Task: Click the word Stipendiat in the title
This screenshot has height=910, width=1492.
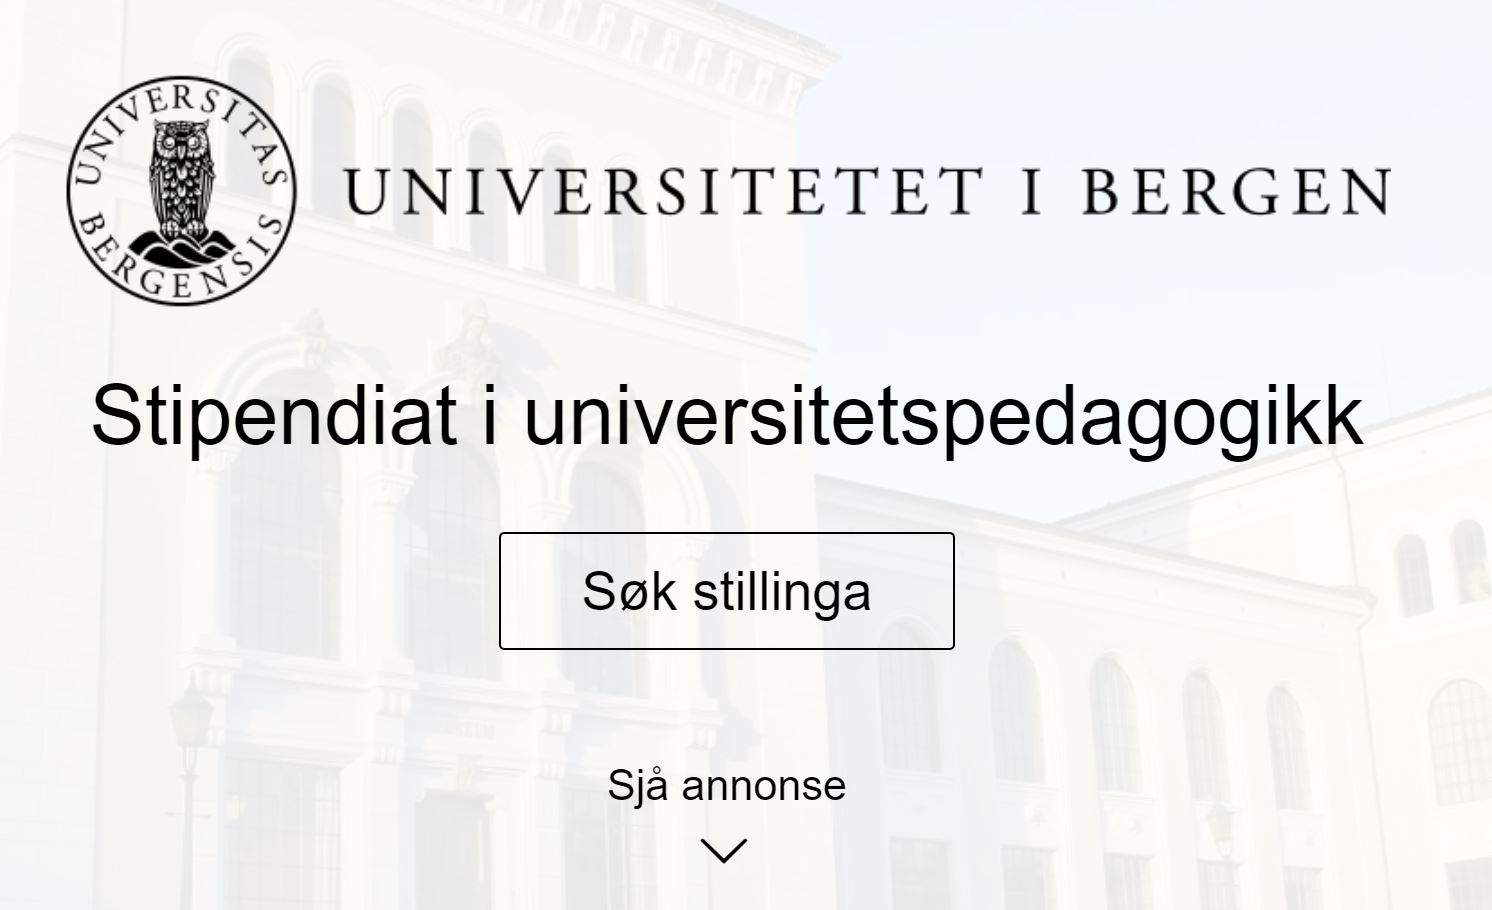Action: point(273,415)
